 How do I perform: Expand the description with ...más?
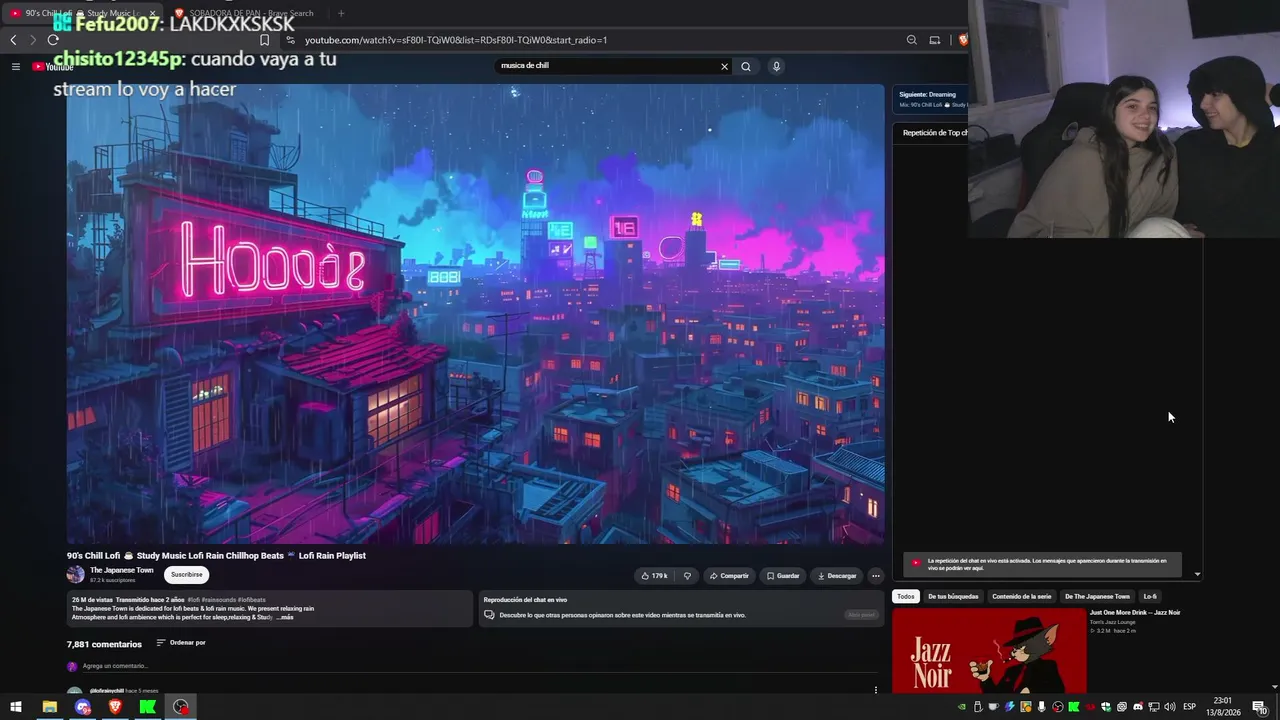[x=285, y=617]
